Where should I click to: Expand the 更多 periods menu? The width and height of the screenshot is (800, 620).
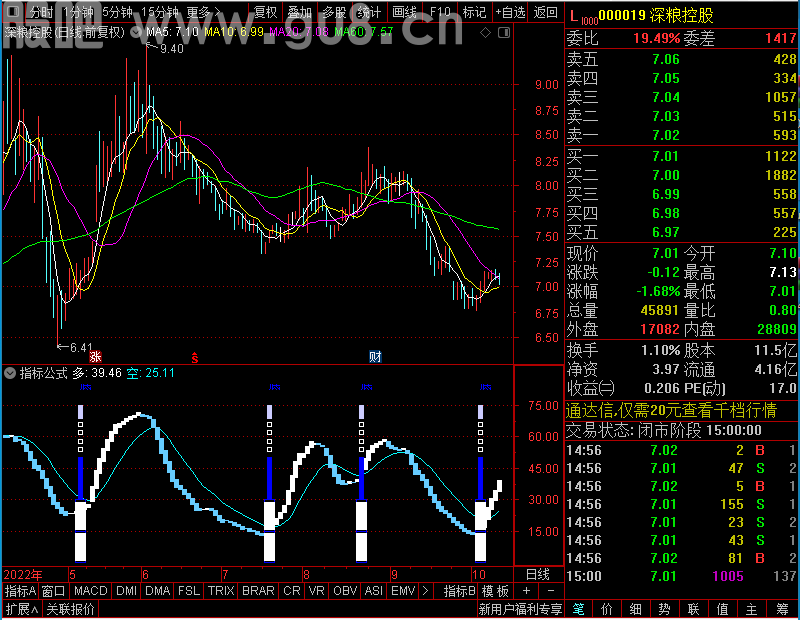(x=204, y=12)
